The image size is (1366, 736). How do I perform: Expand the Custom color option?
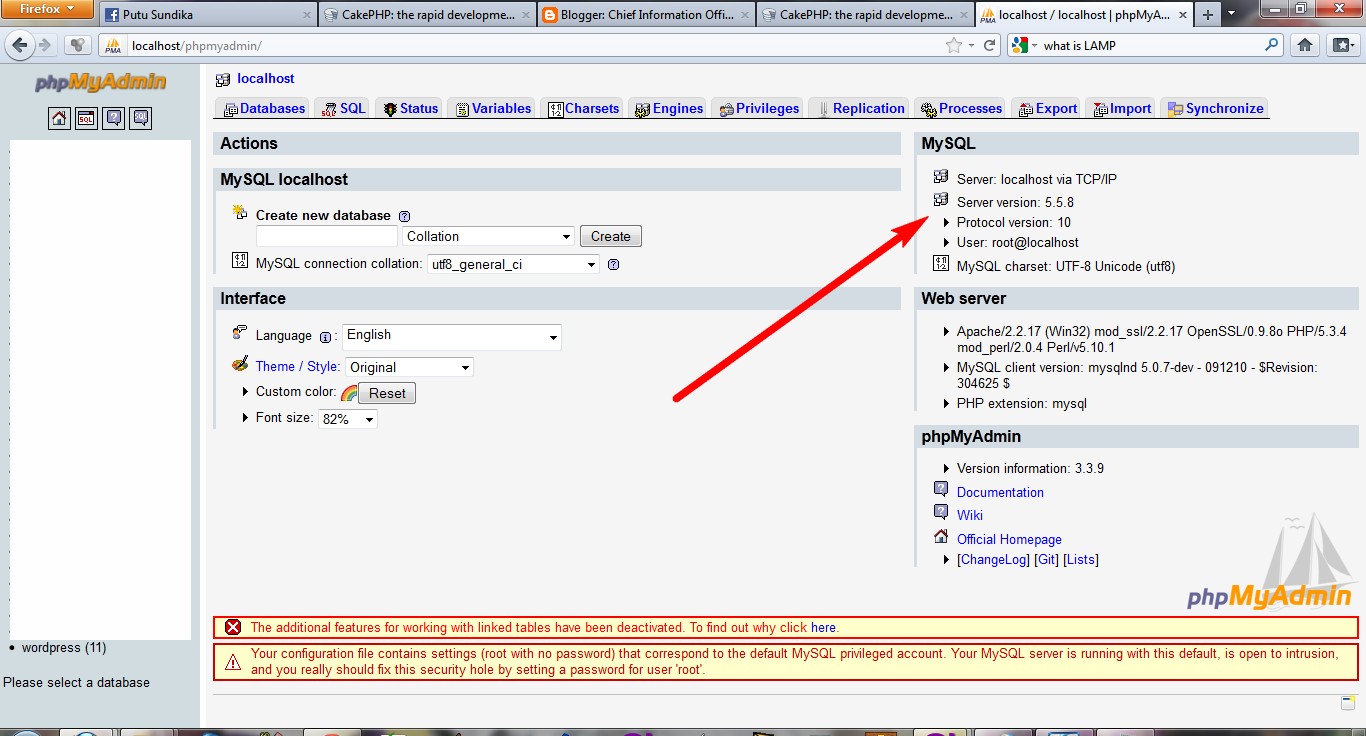point(244,392)
